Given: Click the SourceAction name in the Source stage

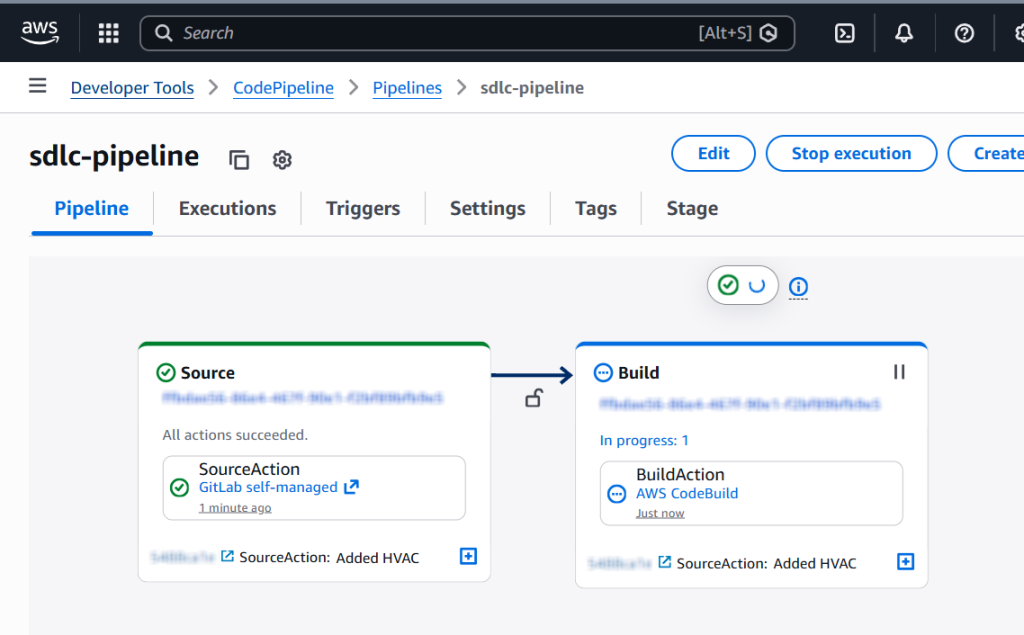Looking at the screenshot, I should point(249,469).
